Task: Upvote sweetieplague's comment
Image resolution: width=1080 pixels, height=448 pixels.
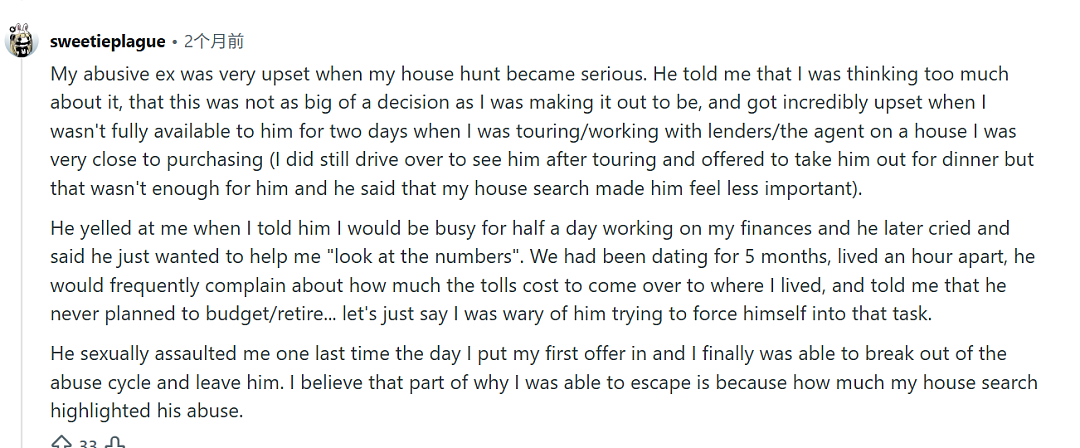Action: pos(61,442)
